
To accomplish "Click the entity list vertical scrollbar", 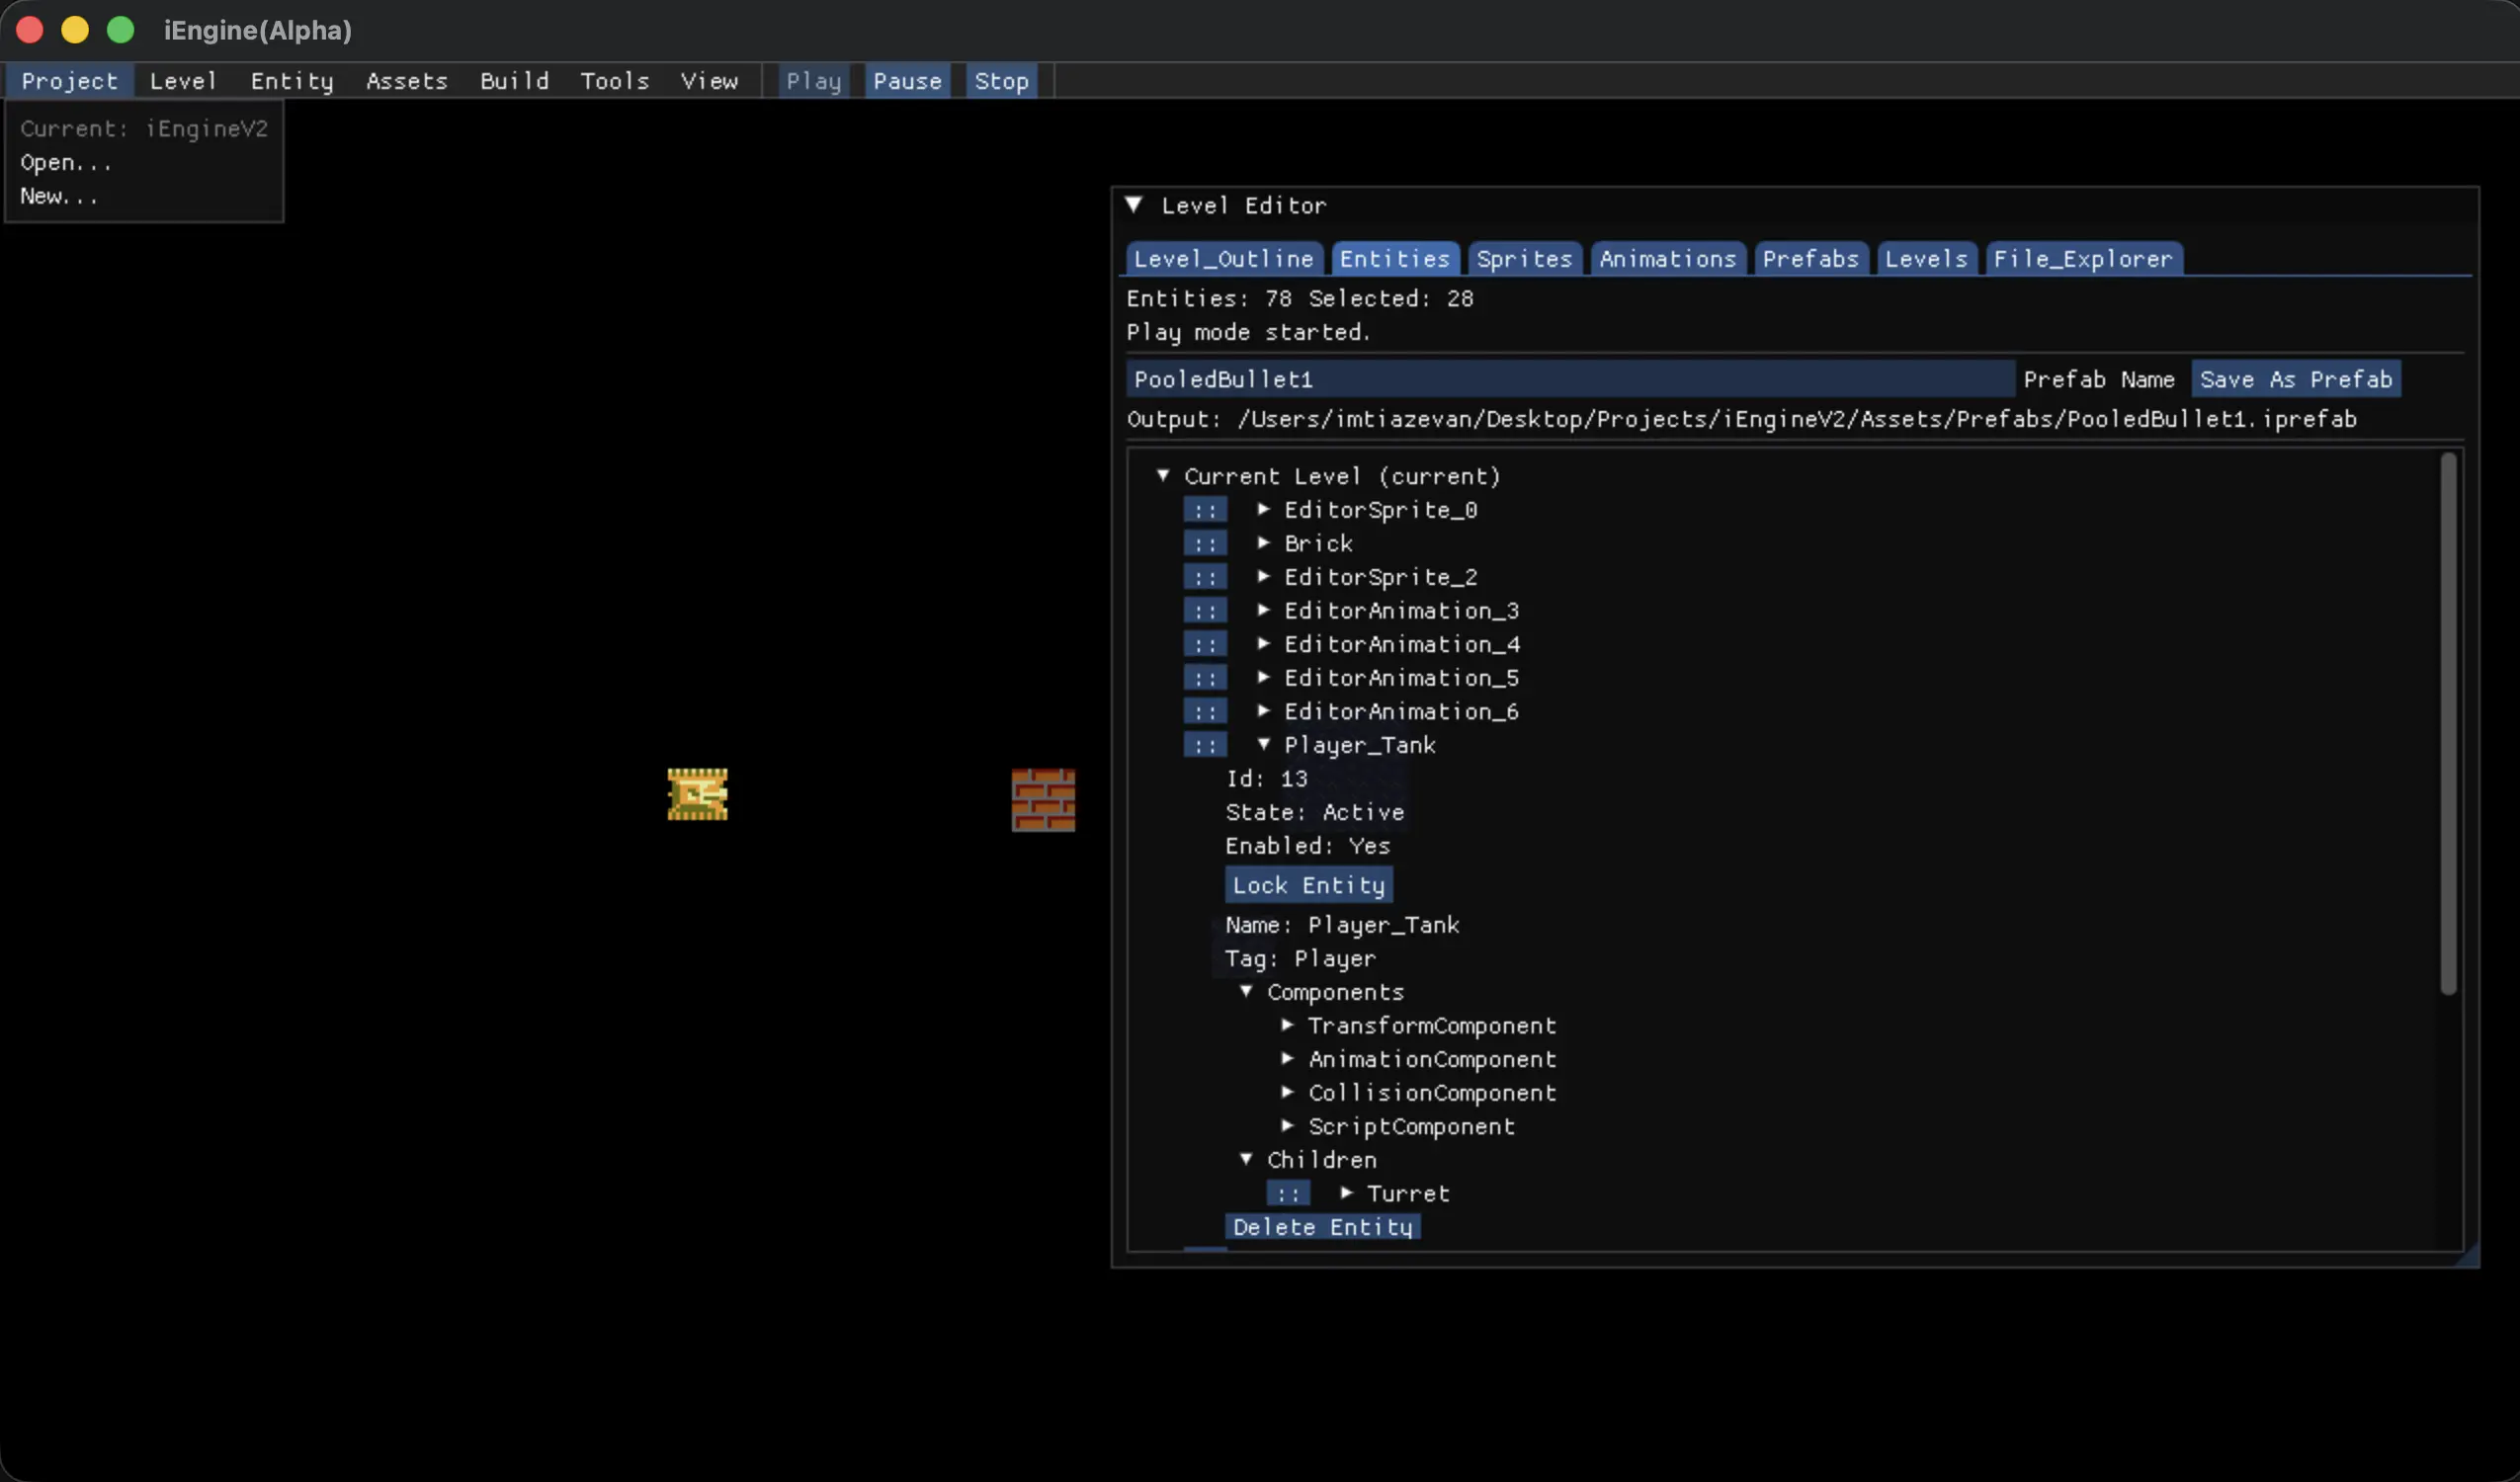I will click(x=2448, y=723).
